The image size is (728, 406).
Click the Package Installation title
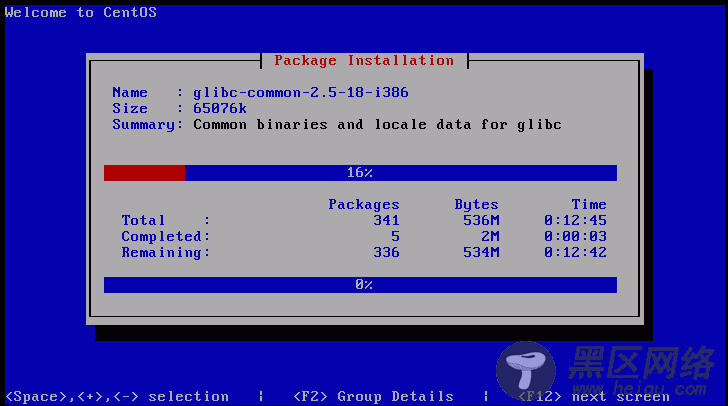364,60
